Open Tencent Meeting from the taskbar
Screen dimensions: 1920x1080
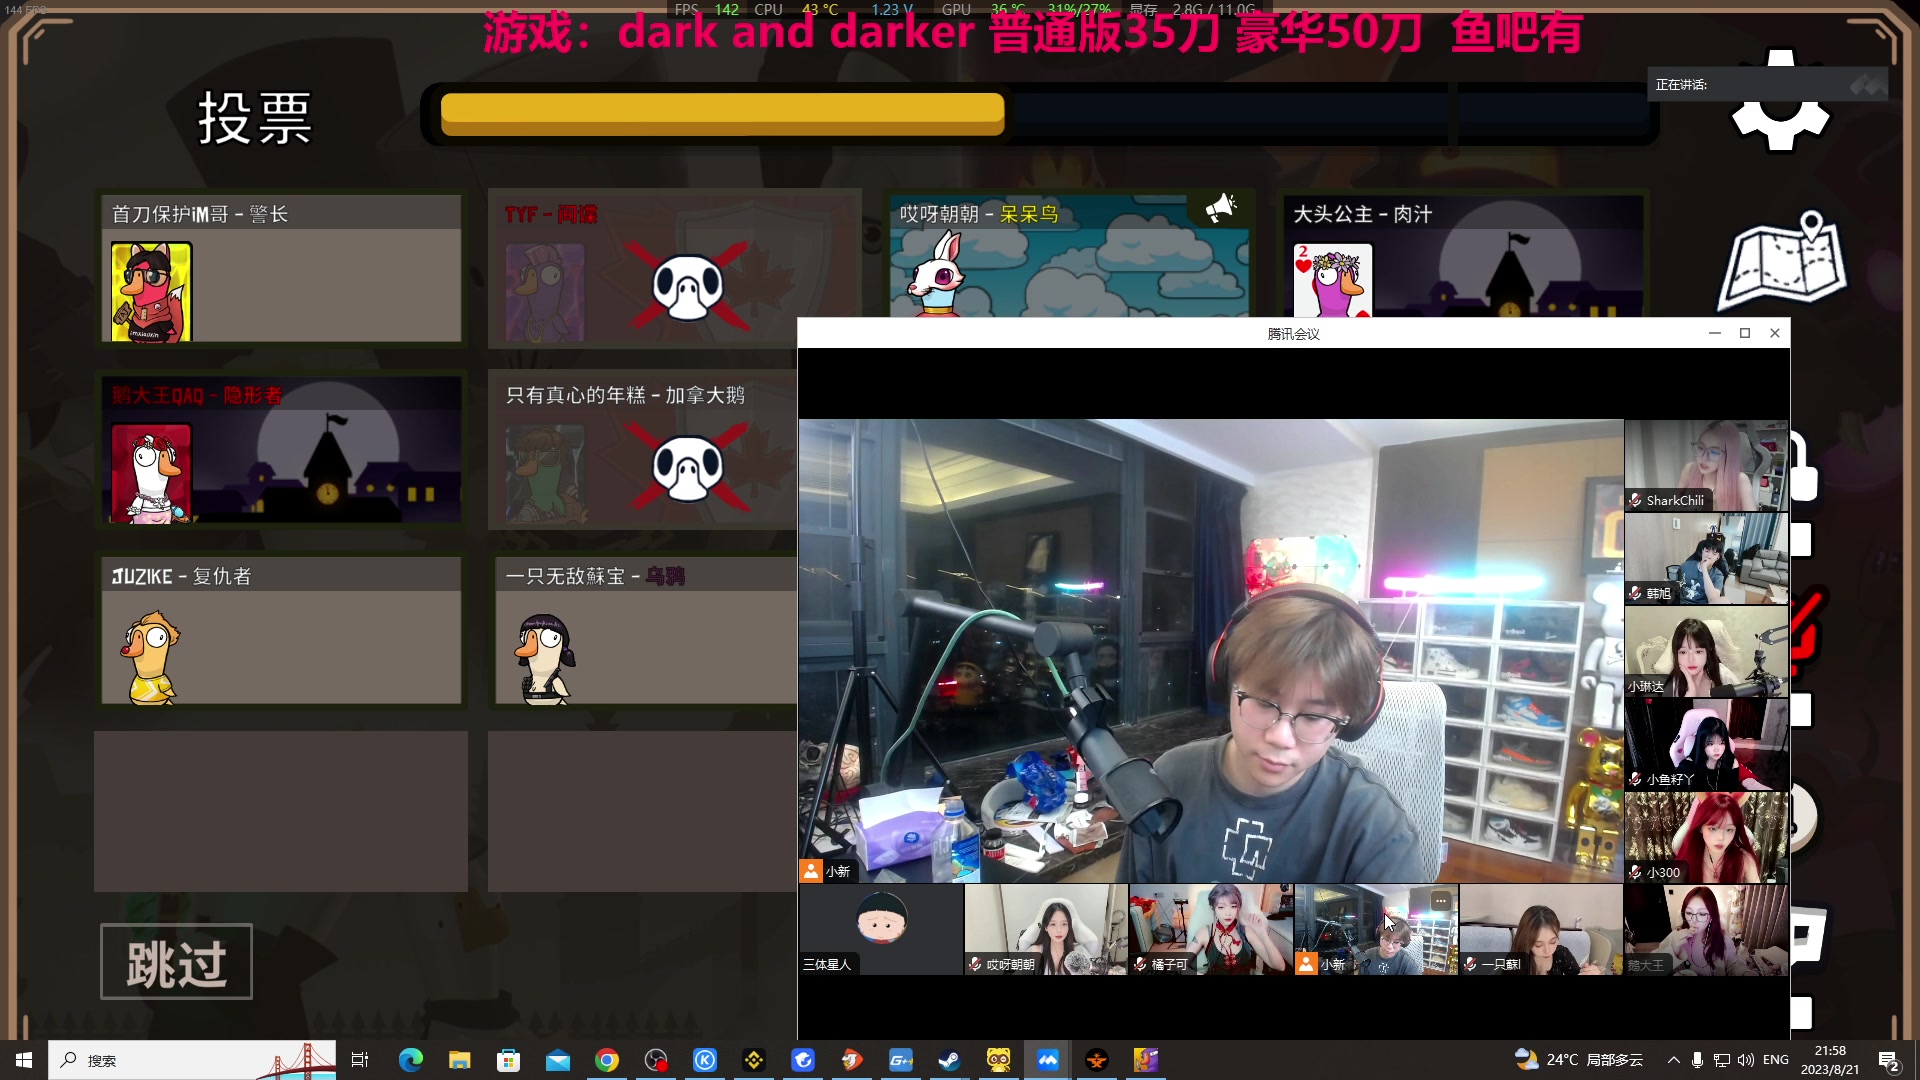(1047, 1060)
